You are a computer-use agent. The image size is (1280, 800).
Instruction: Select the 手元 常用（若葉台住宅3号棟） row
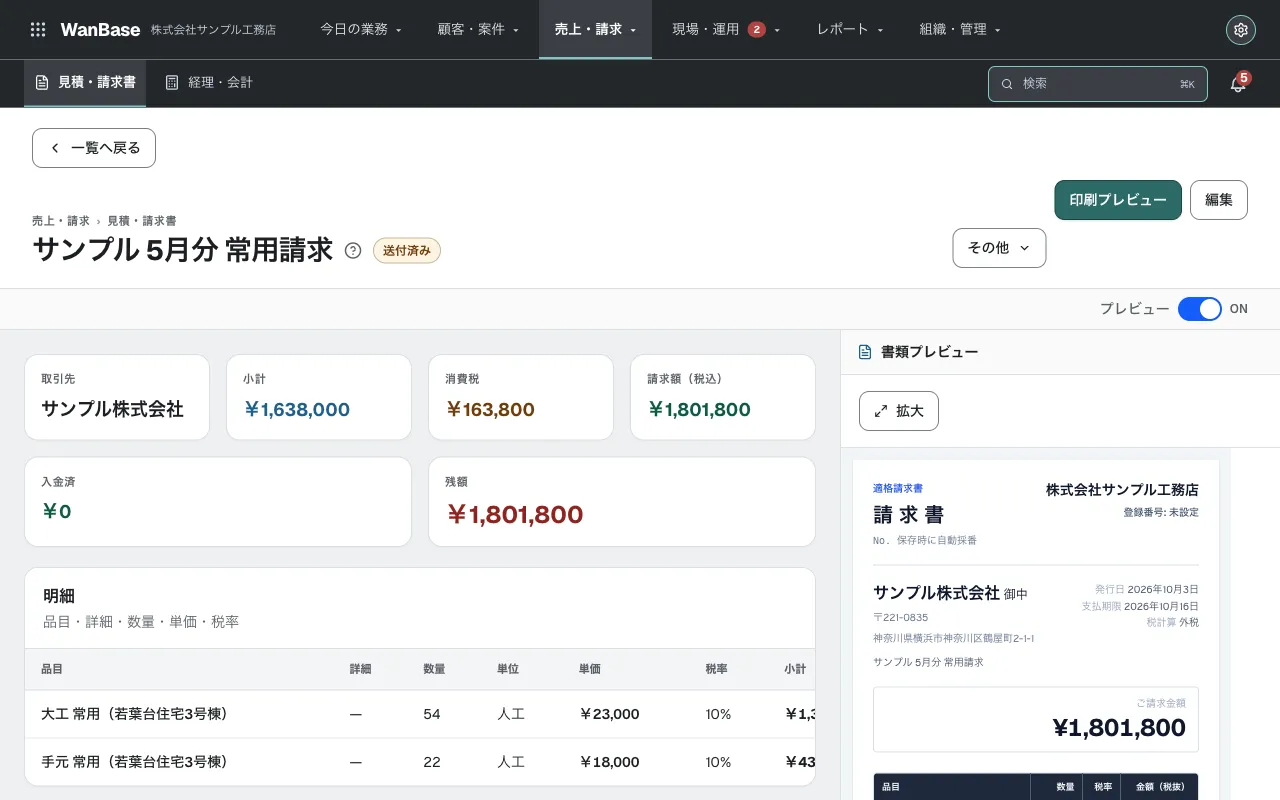point(420,762)
